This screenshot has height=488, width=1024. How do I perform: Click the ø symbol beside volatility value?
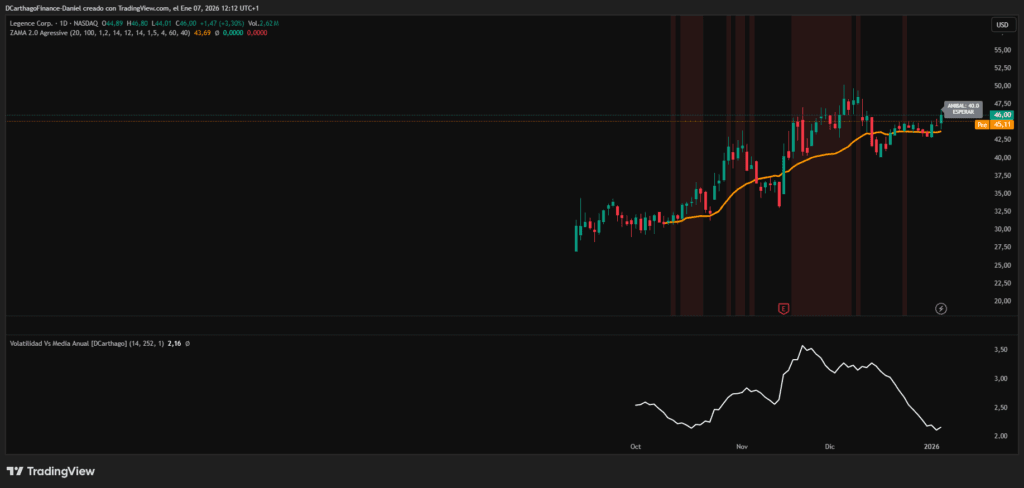188,343
